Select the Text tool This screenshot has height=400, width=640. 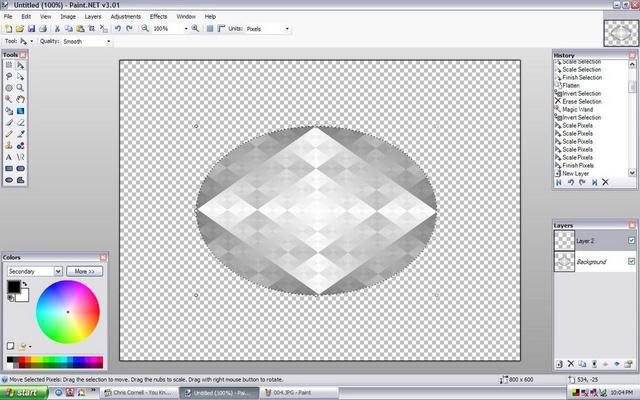[x=9, y=157]
